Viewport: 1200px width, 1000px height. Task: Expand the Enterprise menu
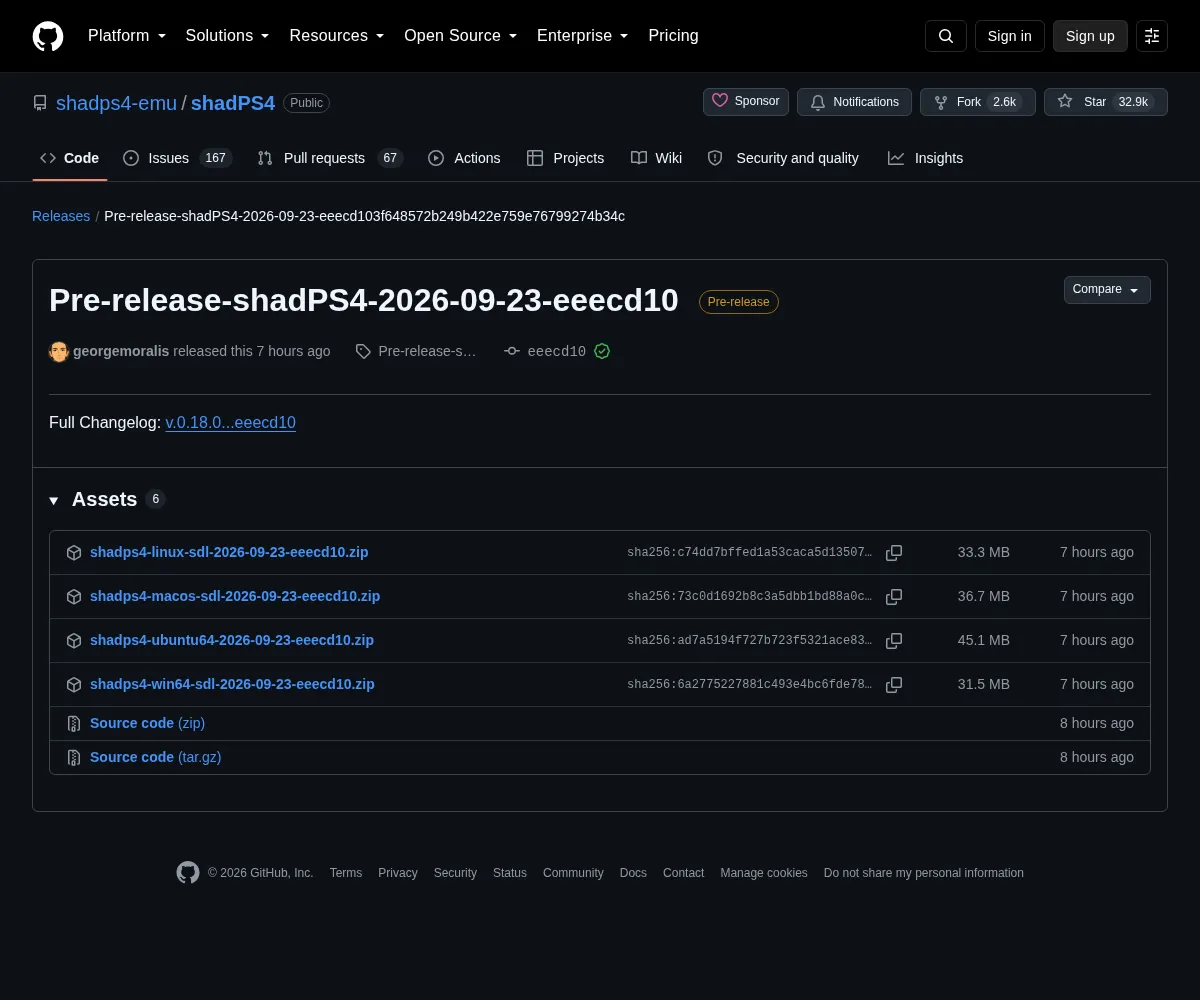(x=583, y=36)
